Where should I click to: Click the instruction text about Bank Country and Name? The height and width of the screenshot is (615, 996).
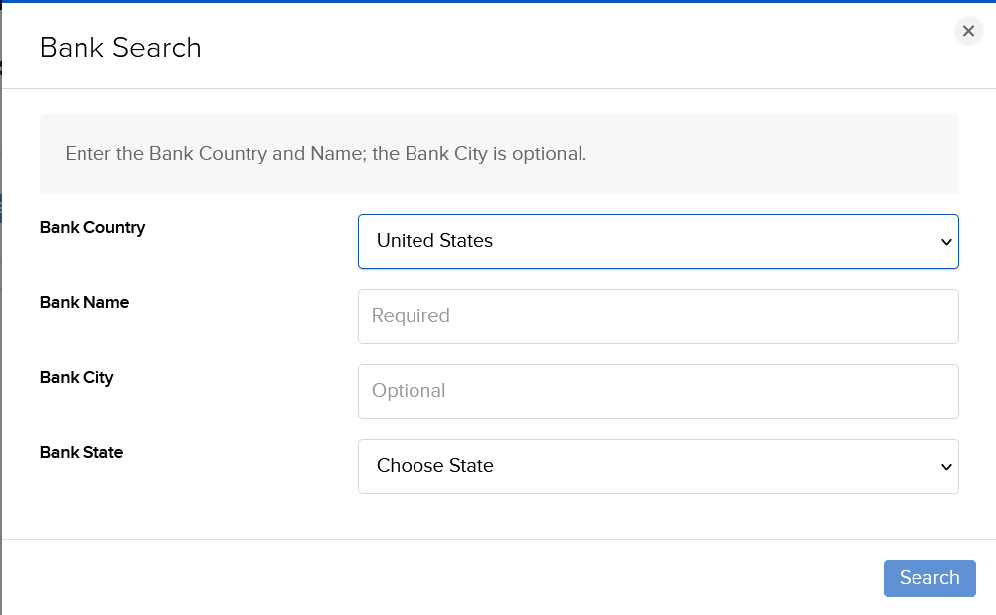[326, 154]
